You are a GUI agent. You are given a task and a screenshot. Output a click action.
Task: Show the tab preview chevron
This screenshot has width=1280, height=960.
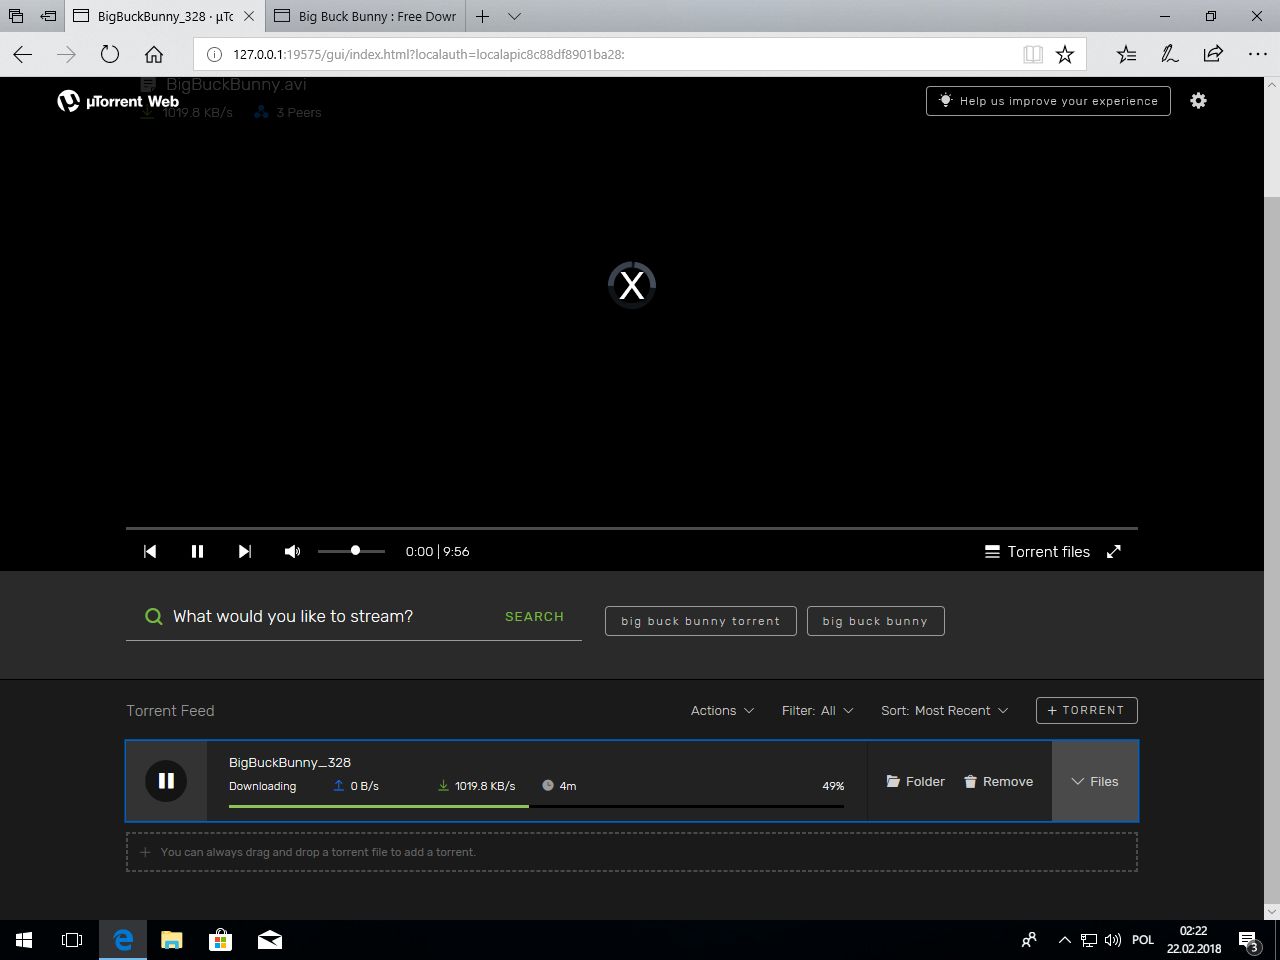coord(514,16)
